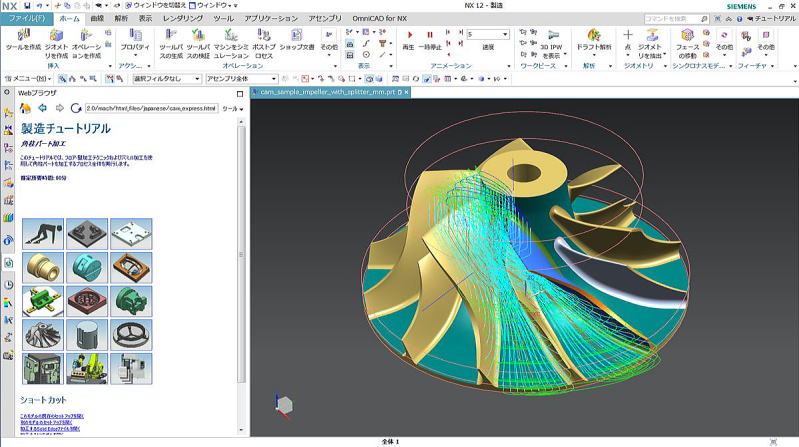
Task: Open the History clock icon in resource bar
Action: coord(8,285)
